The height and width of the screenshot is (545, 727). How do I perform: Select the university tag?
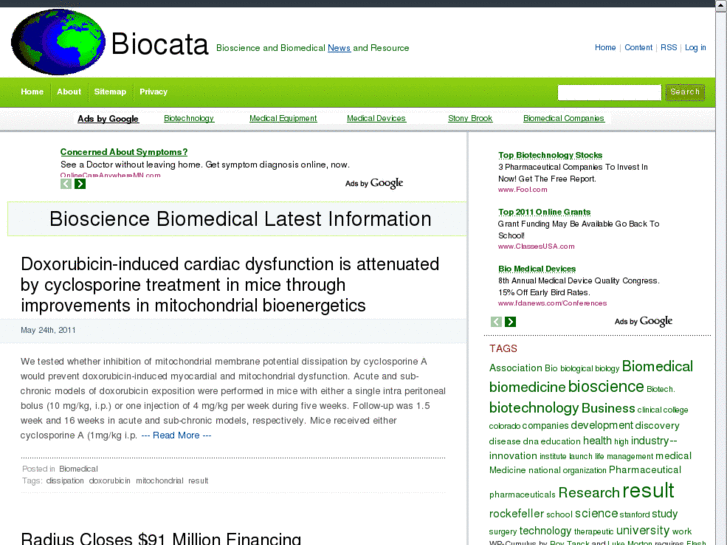[x=643, y=530]
